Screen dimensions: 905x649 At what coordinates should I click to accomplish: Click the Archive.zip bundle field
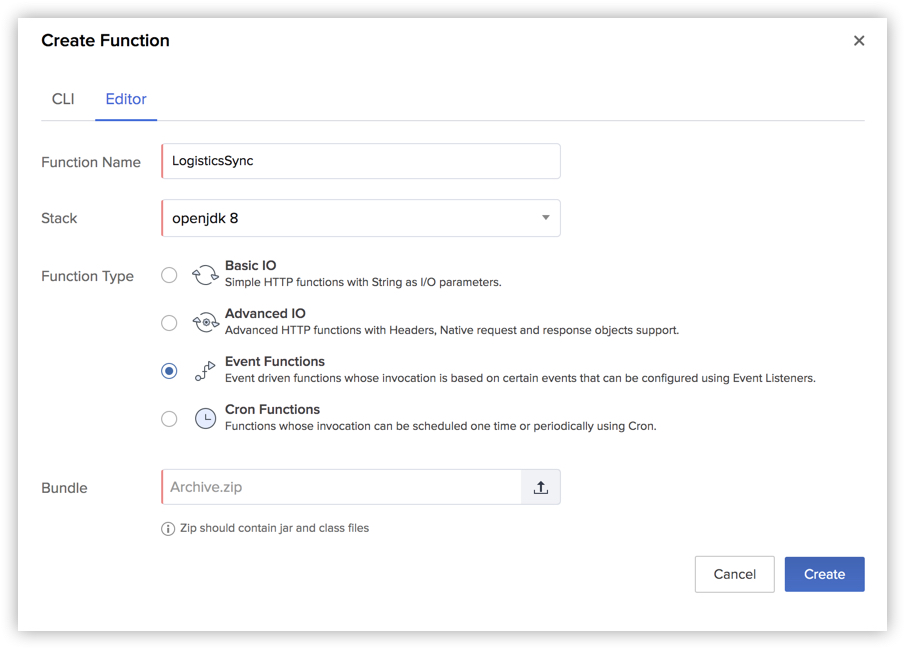341,487
